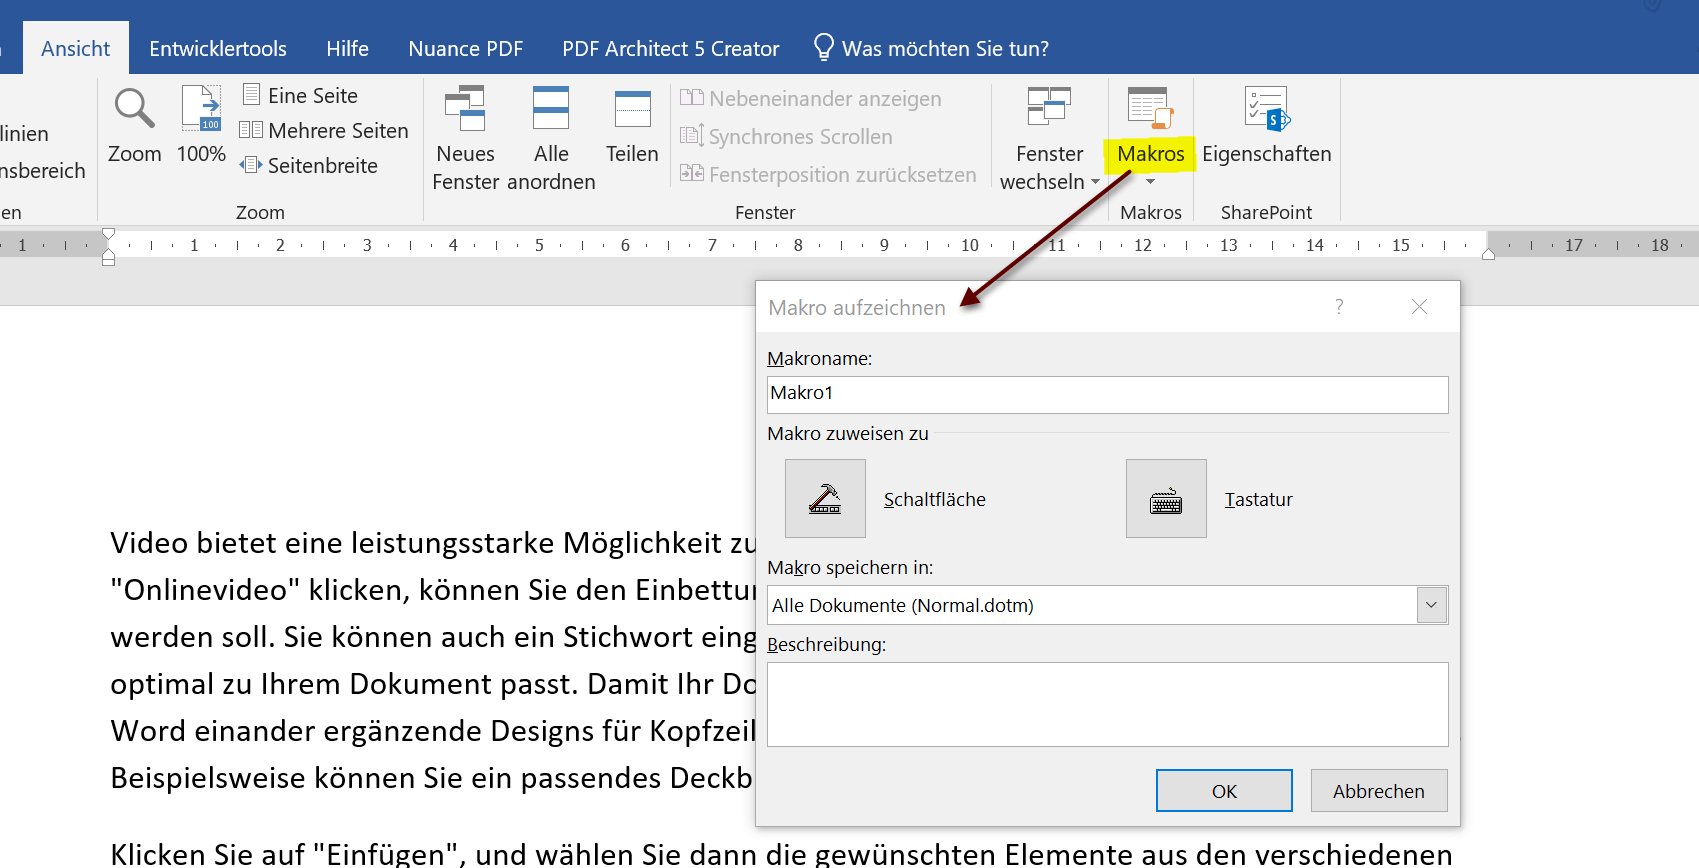1699x868 pixels.
Task: Click the lightbulb Tell Me icon
Action: click(x=824, y=47)
